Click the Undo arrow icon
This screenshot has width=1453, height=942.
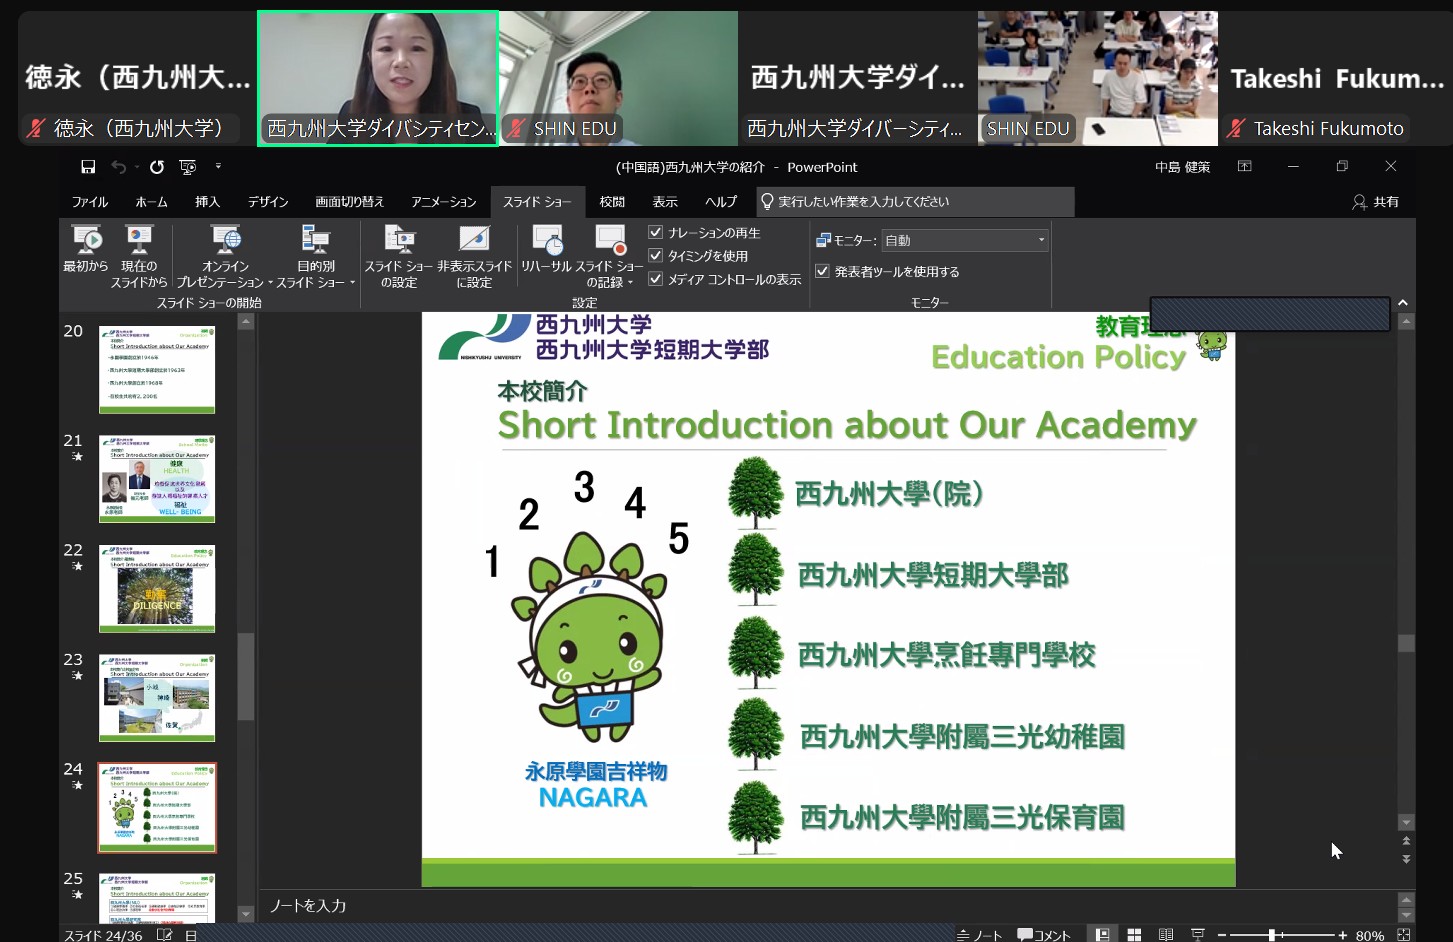118,167
